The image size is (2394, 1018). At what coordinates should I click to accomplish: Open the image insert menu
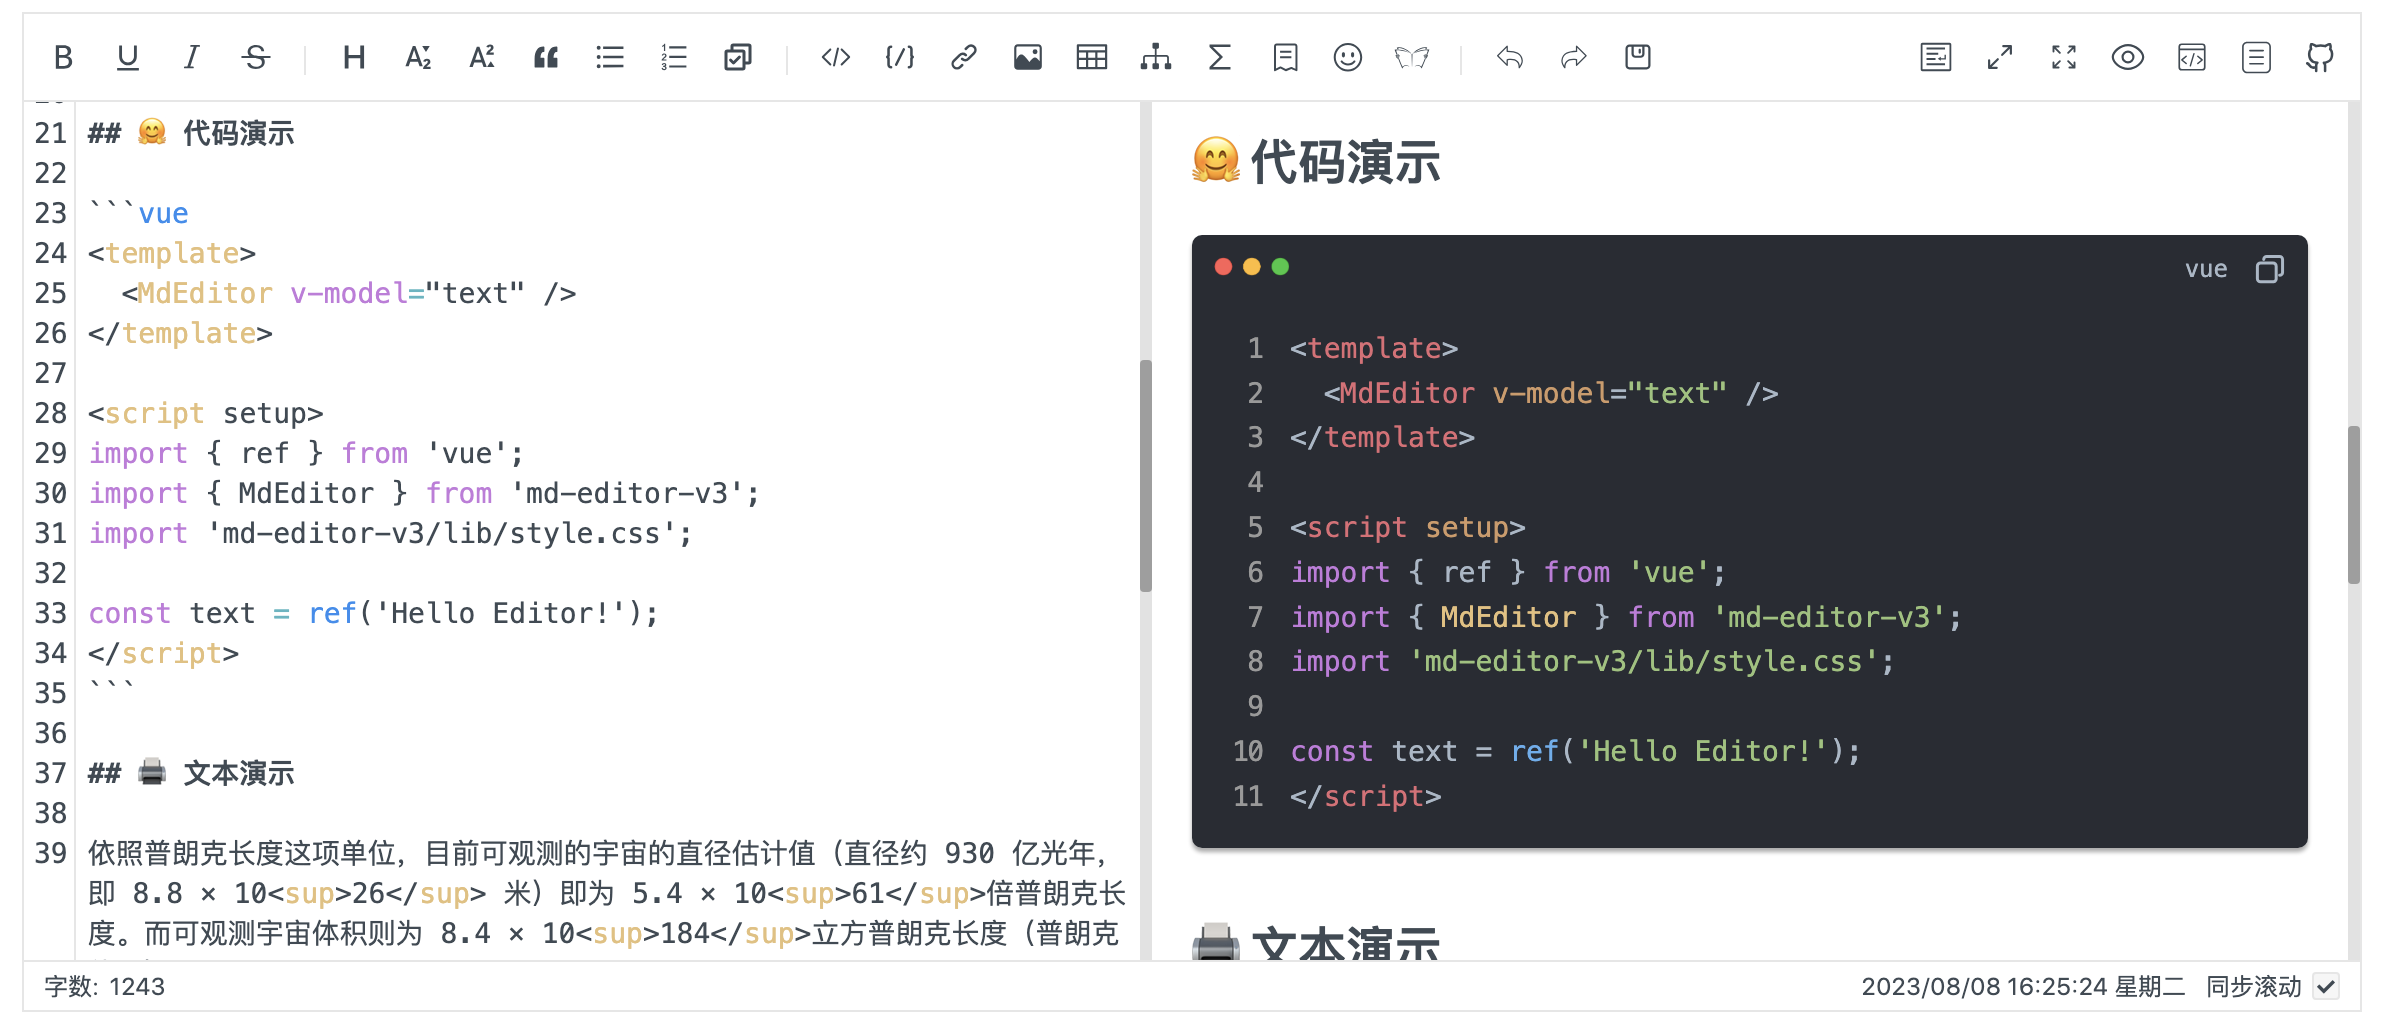pyautogui.click(x=1028, y=57)
